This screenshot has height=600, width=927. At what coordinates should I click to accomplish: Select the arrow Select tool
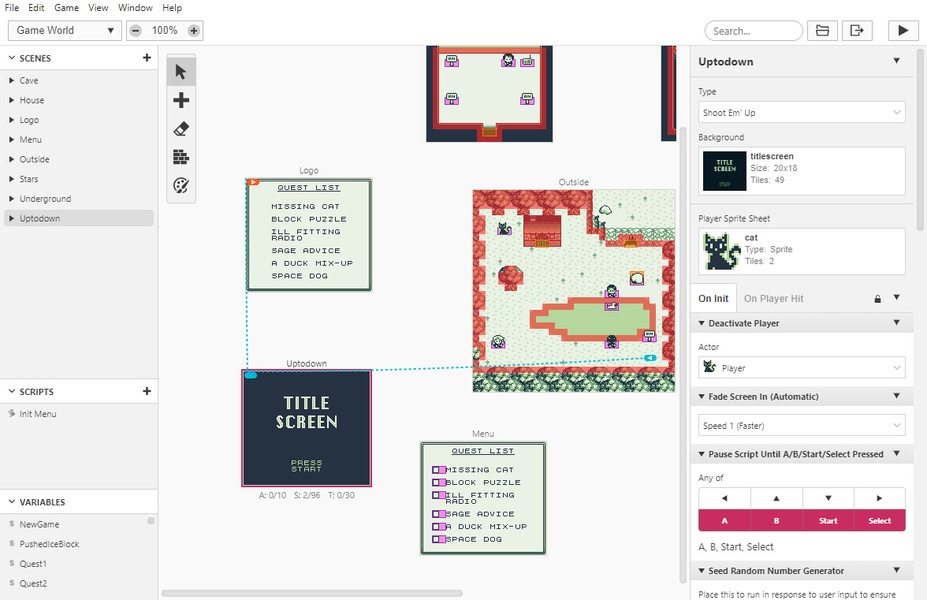(x=181, y=72)
